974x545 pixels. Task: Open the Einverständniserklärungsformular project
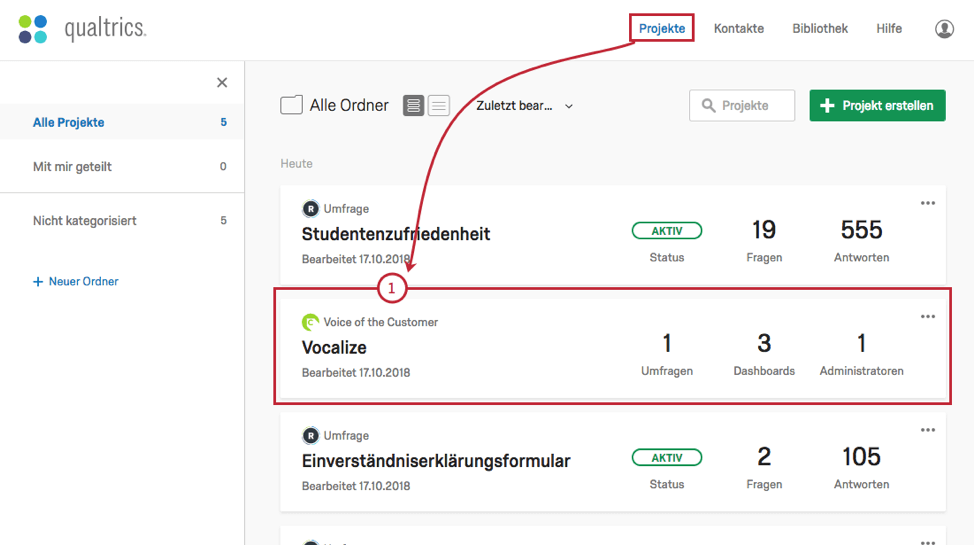click(436, 461)
